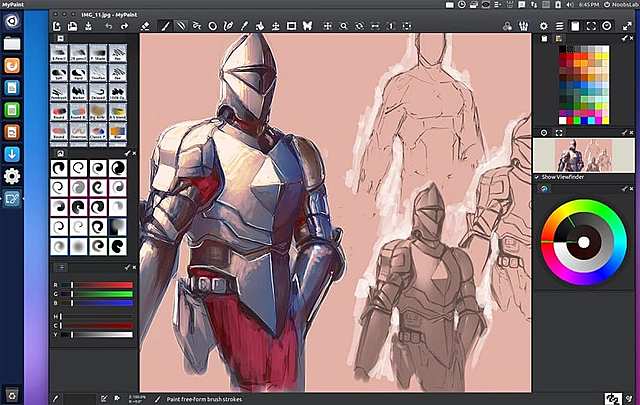
Task: Select the Pan View cross-arrows tool
Action: pos(327,26)
